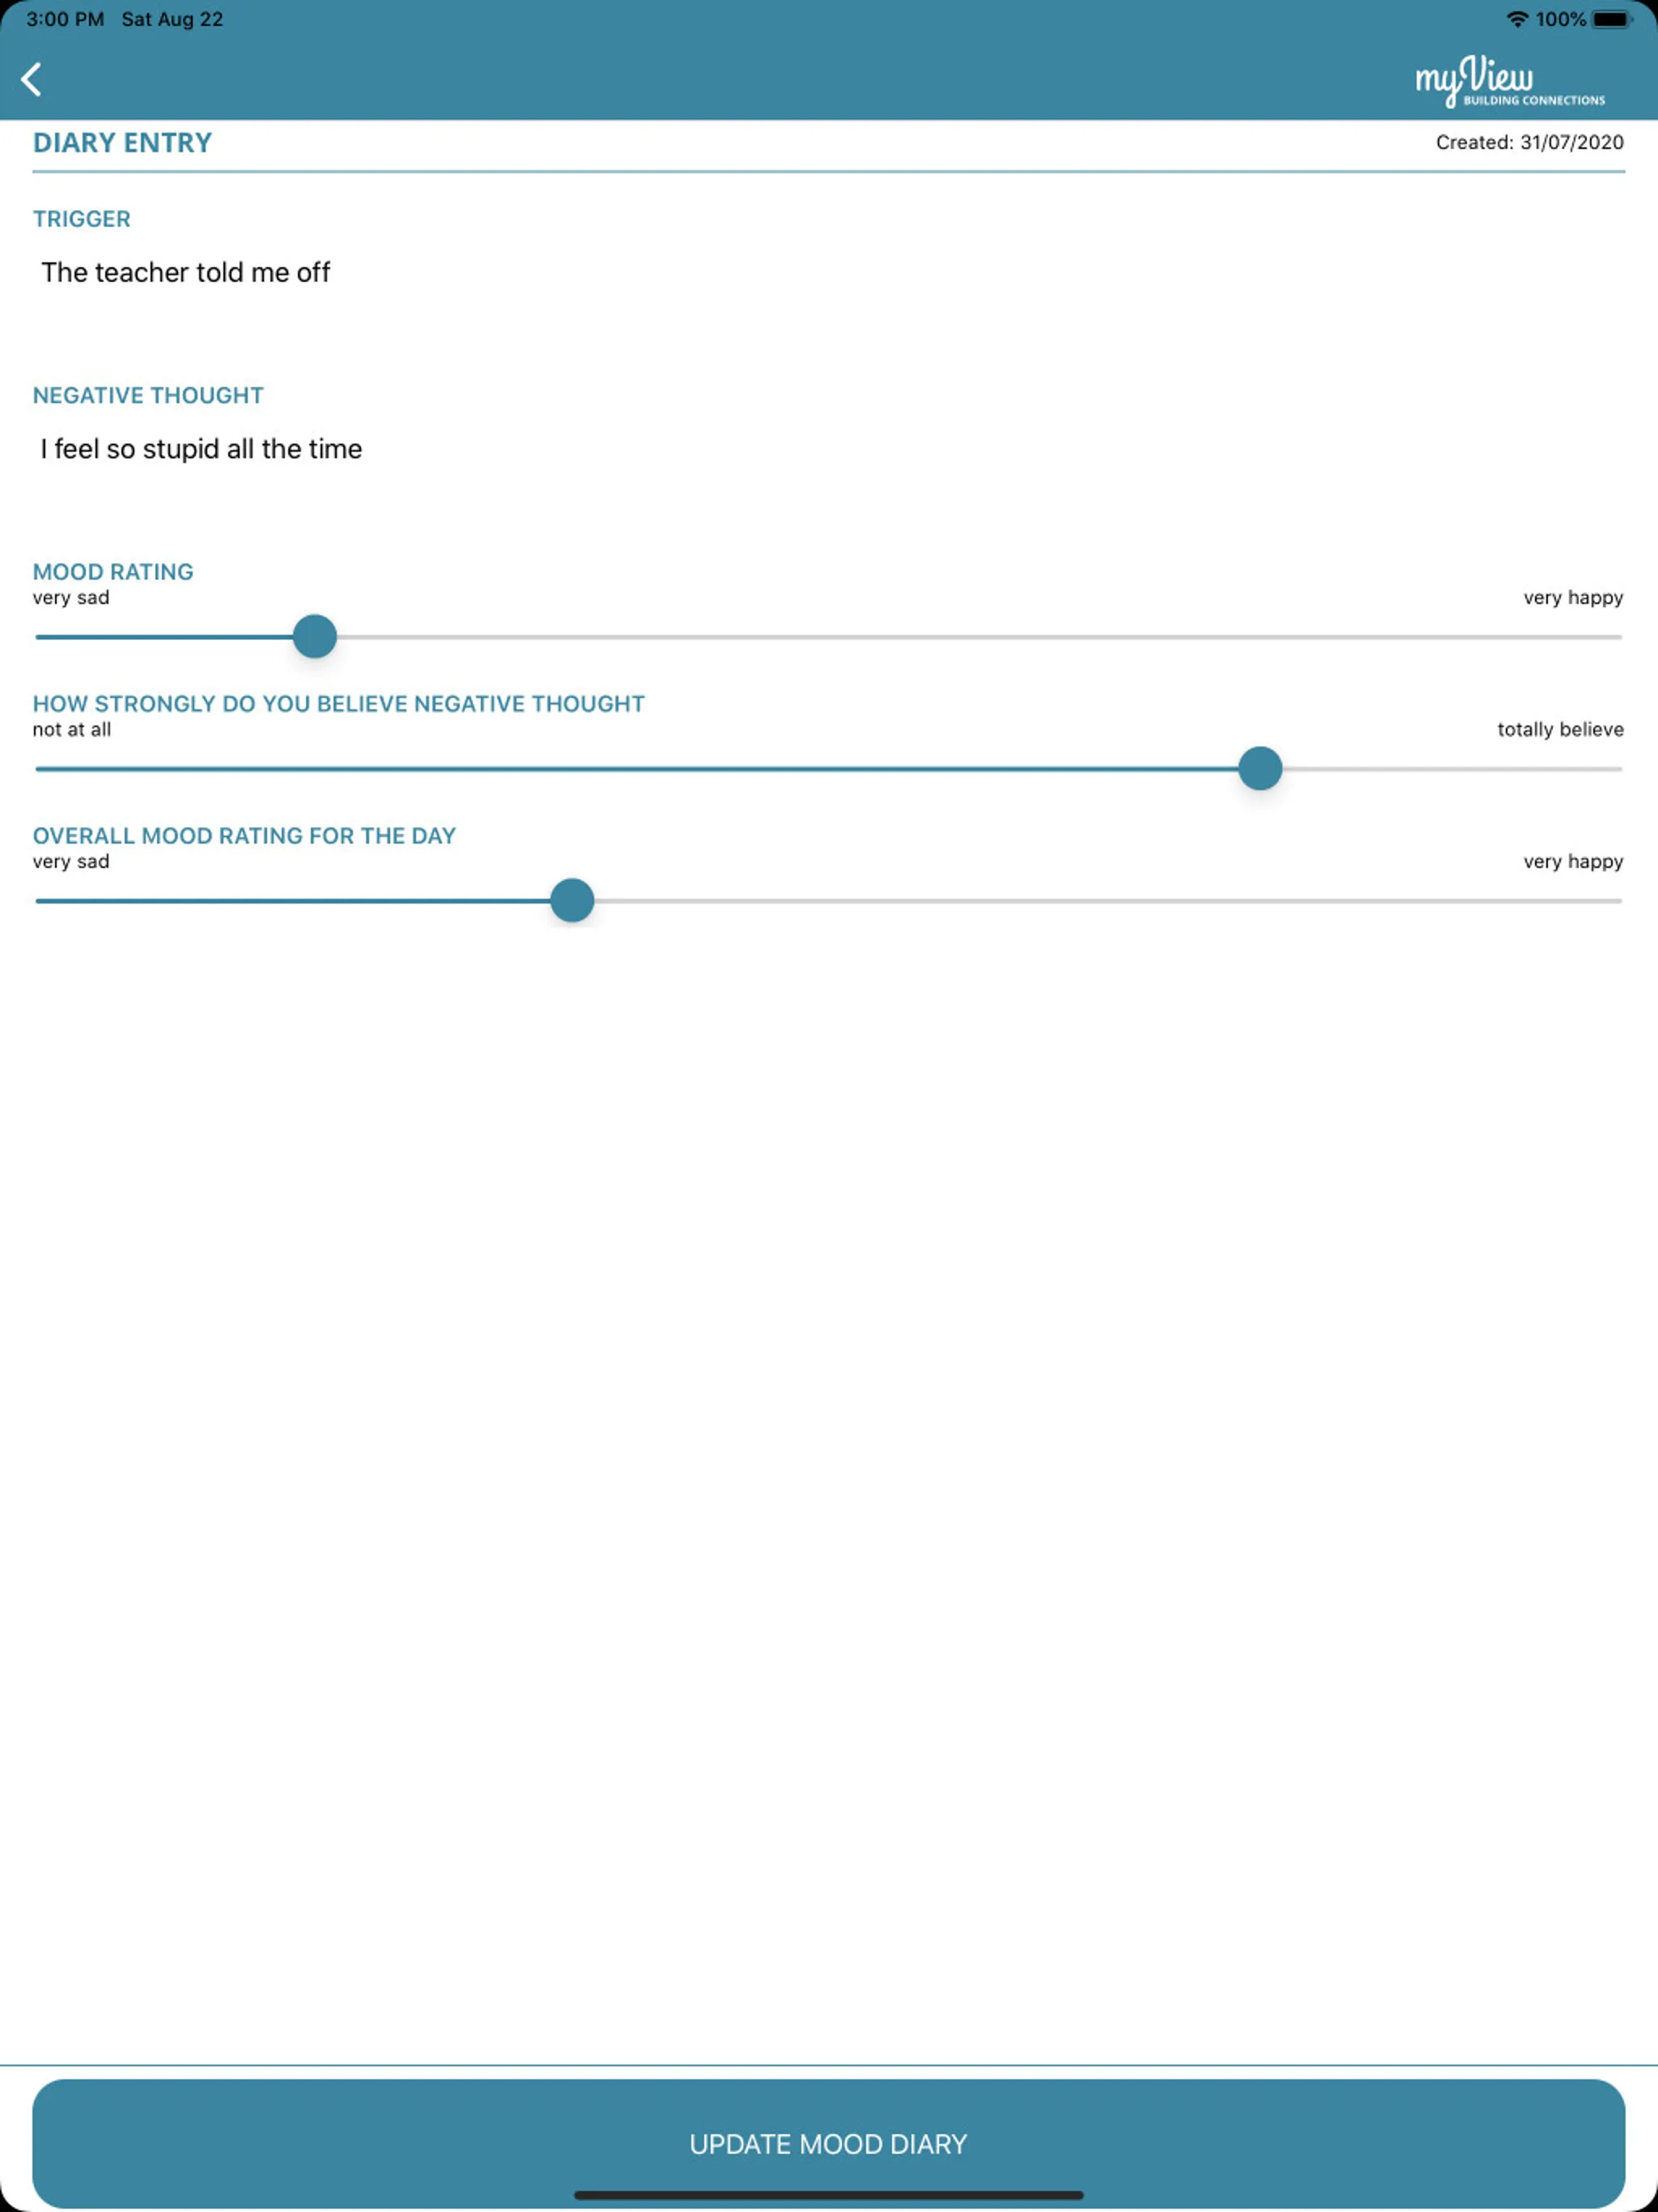The height and width of the screenshot is (2212, 1658).
Task: Click the NEGATIVE THOUGHT section label
Action: point(147,395)
